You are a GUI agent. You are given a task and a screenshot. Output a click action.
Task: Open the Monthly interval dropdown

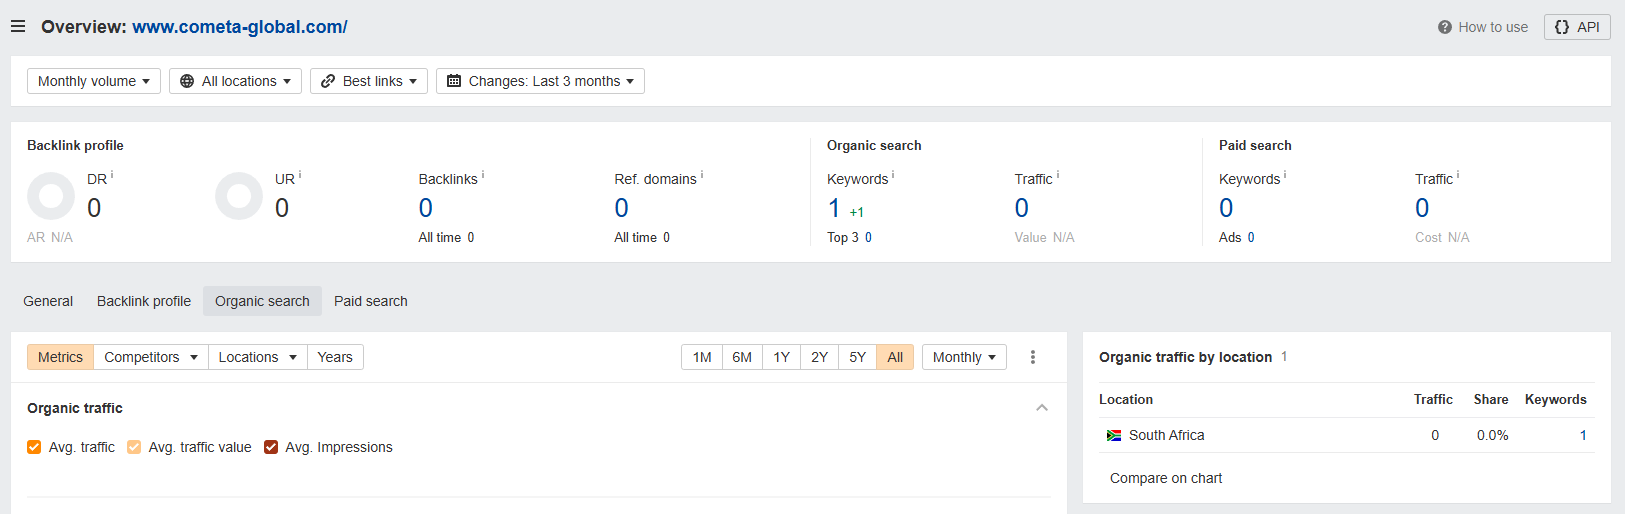click(964, 357)
